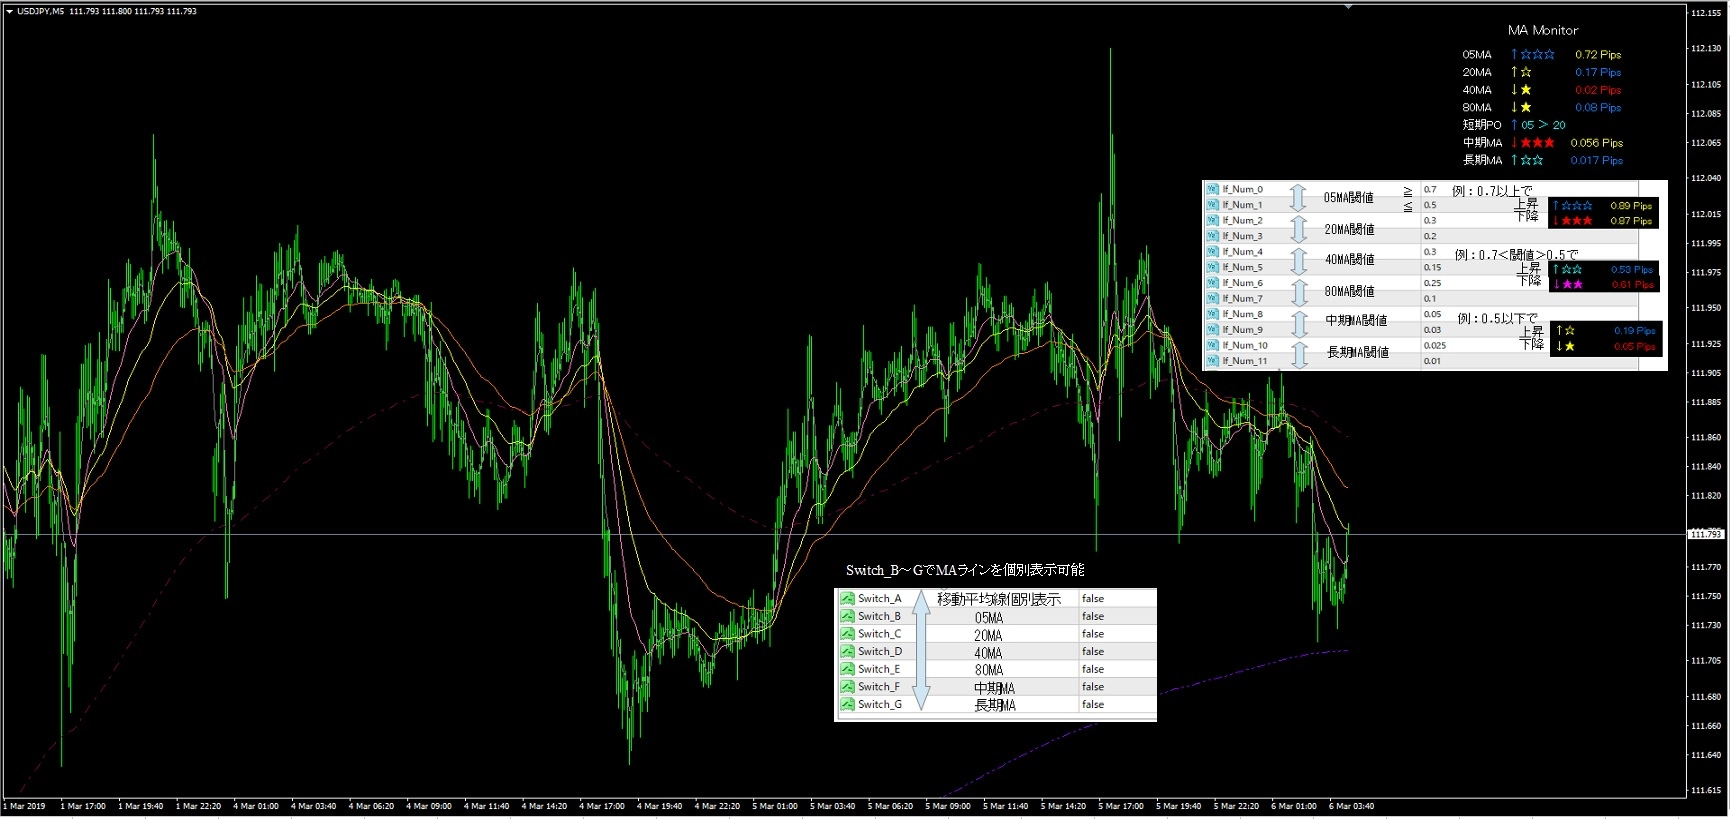Toggle the false value in the Switch_B row

point(1093,616)
